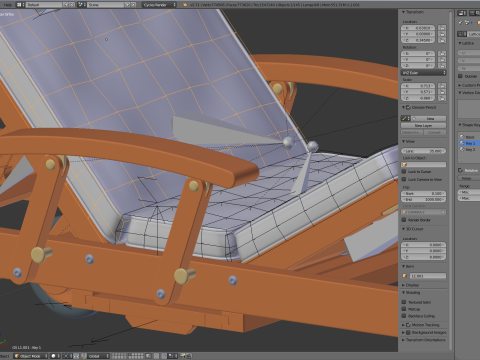Screen dimensions: 480x360
Task: Toggle the lattice Outside checkbox
Action: coord(460,76)
